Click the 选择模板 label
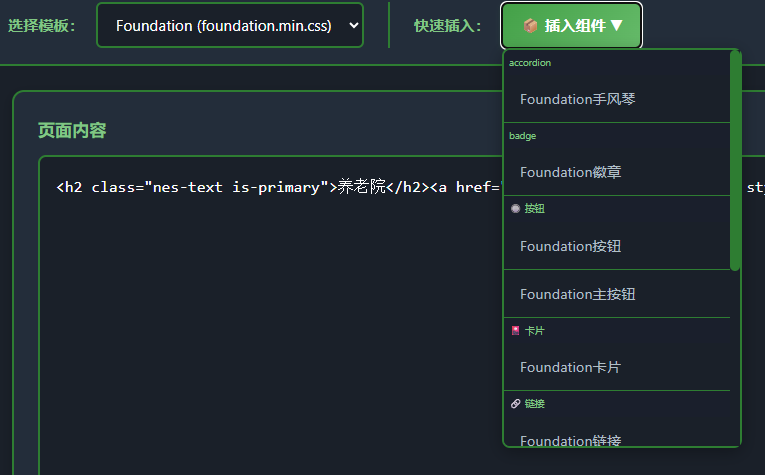This screenshot has width=765, height=475. click(x=42, y=26)
